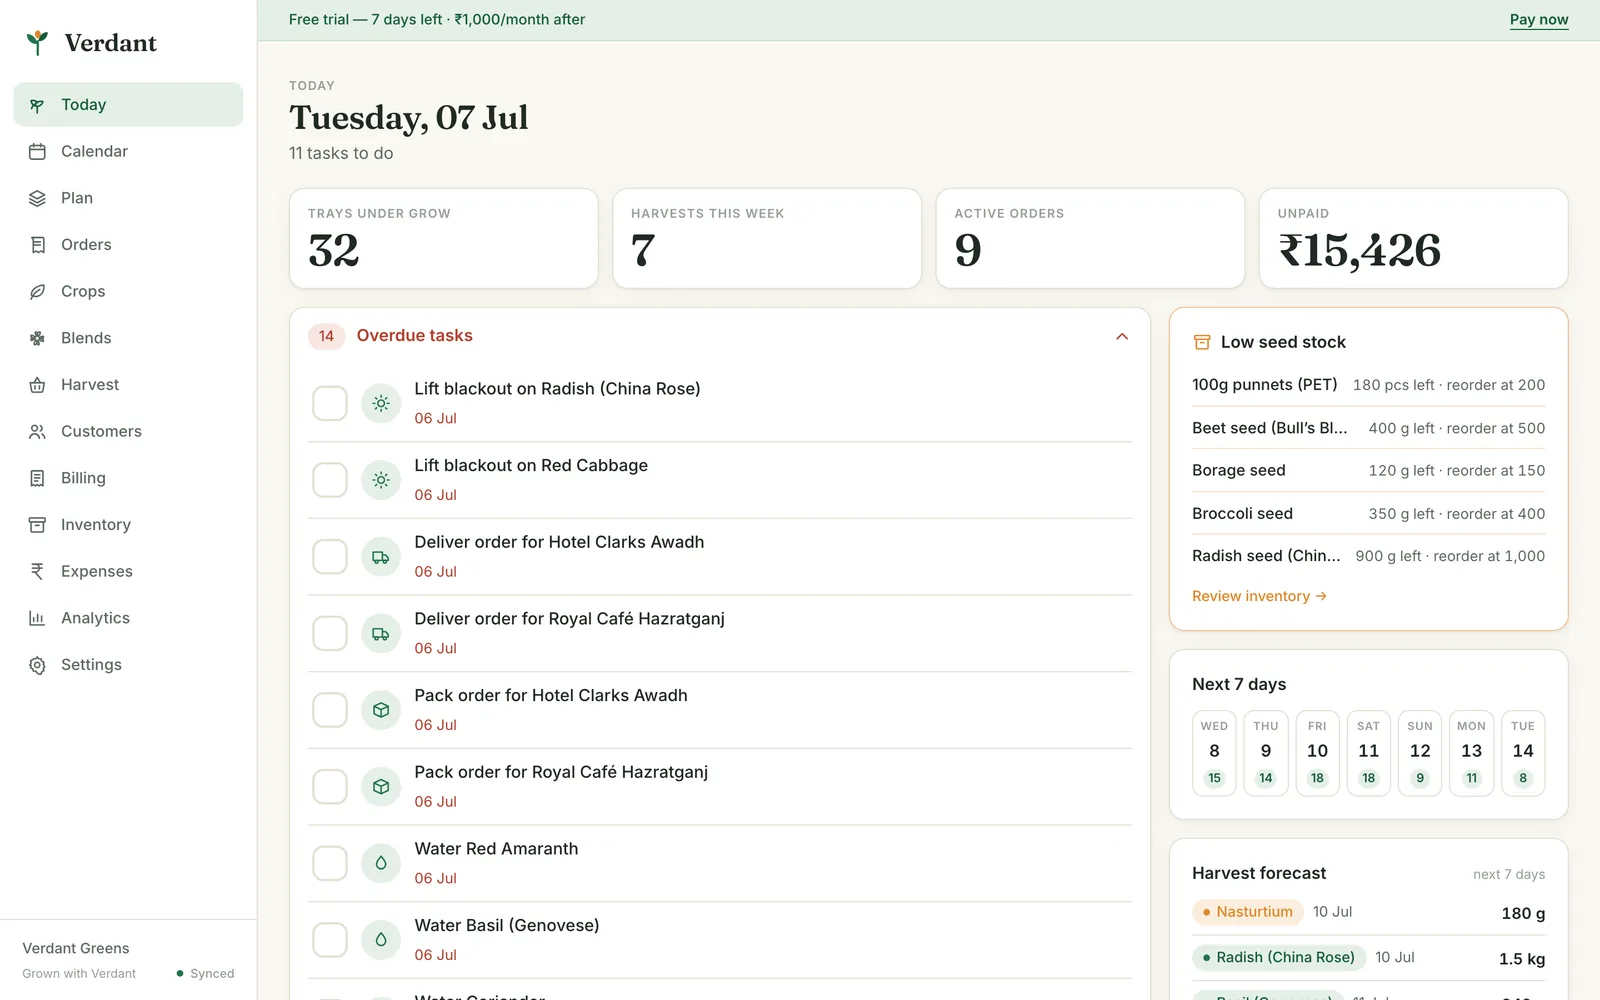Complete the Water Red Amaranth task checkbox

coord(330,864)
